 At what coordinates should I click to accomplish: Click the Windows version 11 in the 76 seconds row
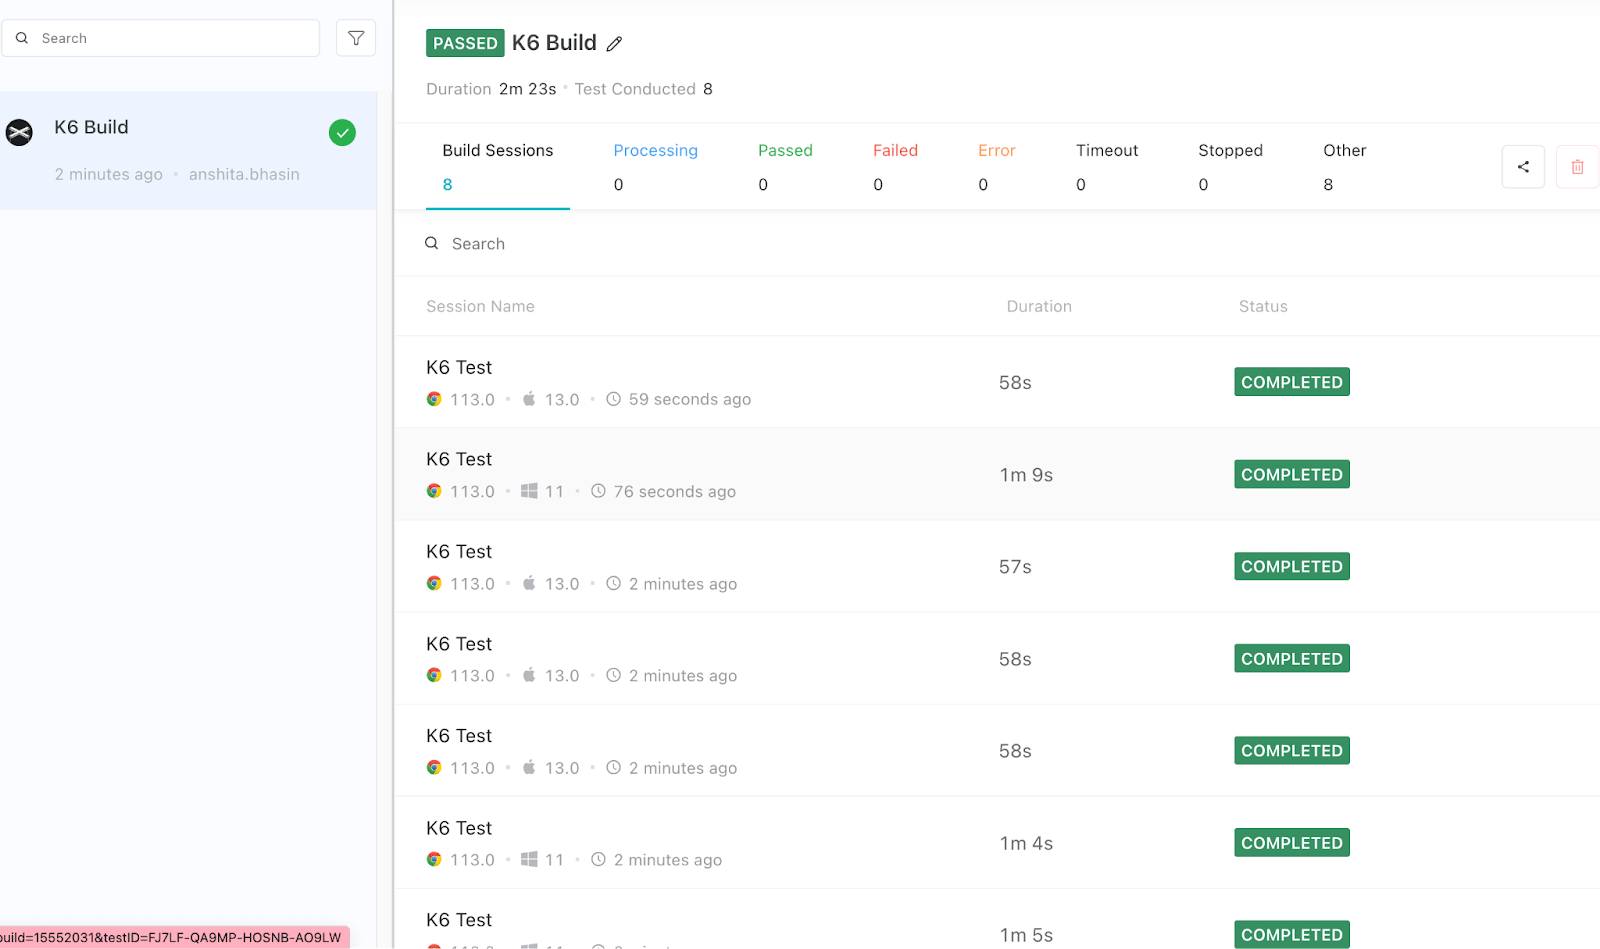point(554,491)
